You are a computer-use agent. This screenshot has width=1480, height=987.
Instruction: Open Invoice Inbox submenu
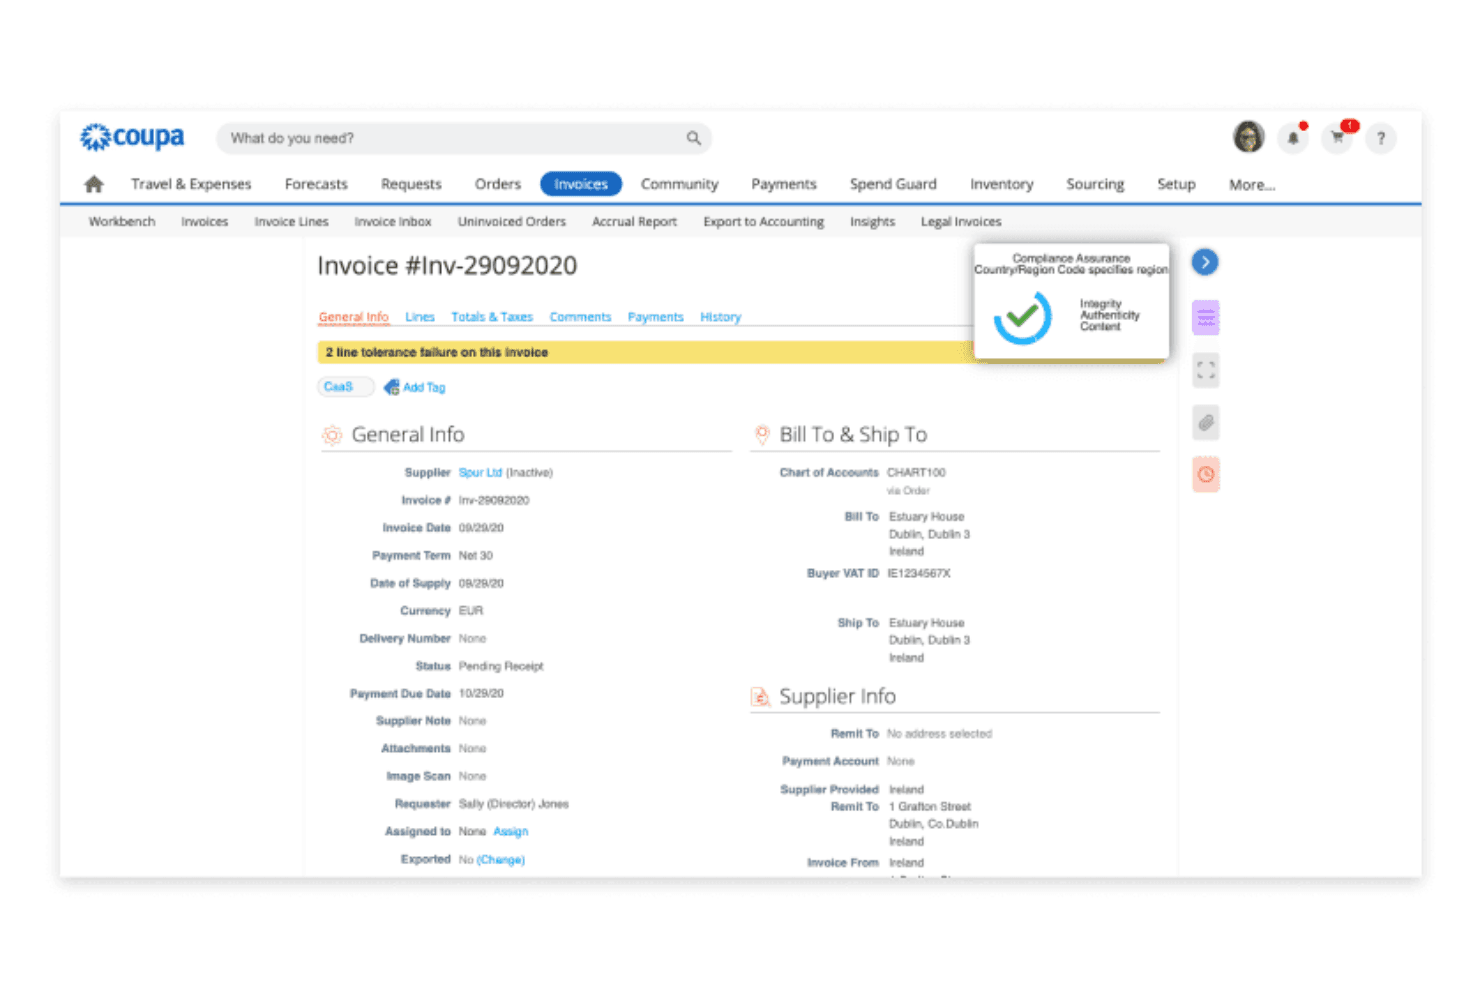(393, 222)
